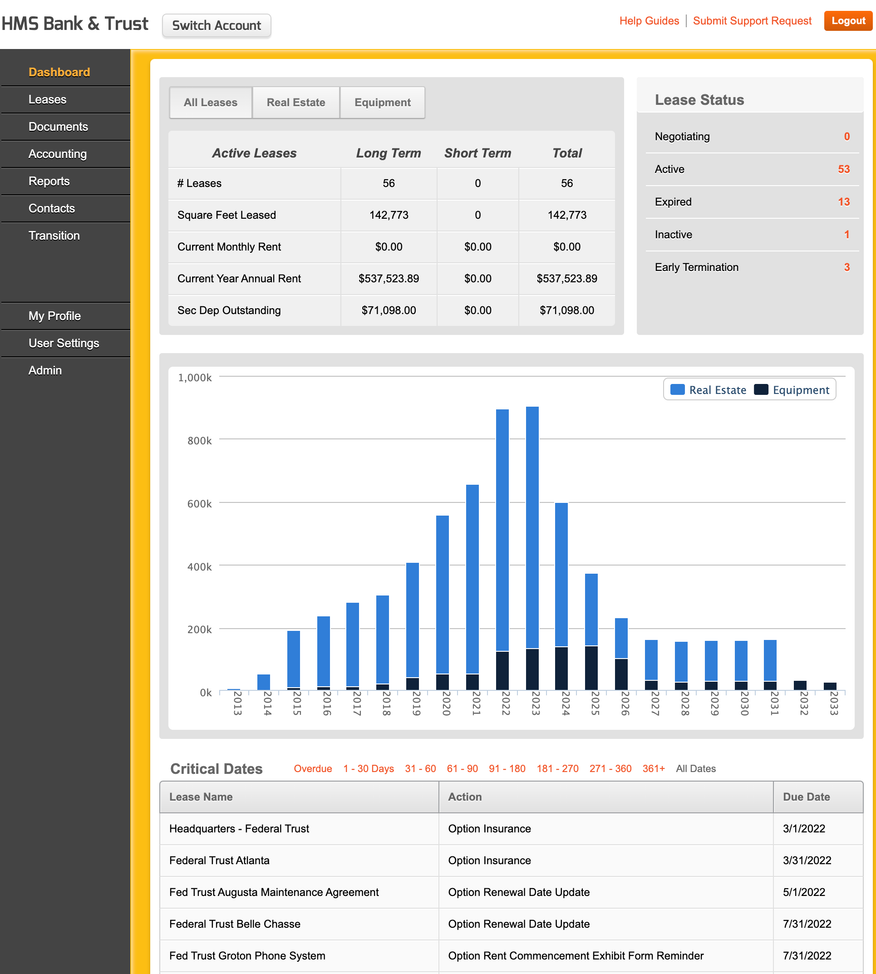
Task: Select the Equipment leases tab
Action: click(x=382, y=103)
